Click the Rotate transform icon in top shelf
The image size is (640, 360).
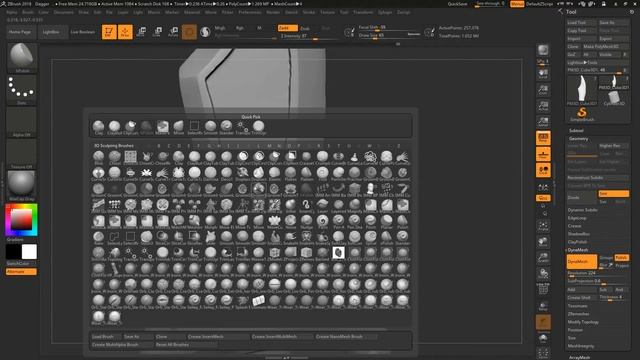point(173,32)
